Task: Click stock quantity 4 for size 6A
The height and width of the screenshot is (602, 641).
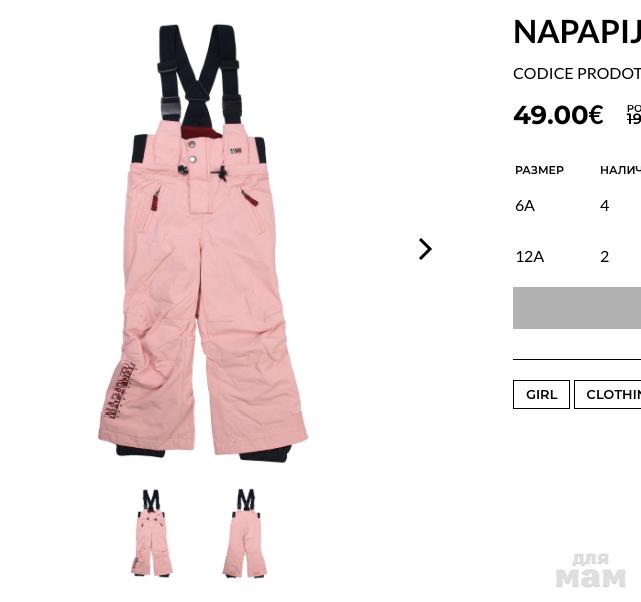Action: [x=605, y=206]
